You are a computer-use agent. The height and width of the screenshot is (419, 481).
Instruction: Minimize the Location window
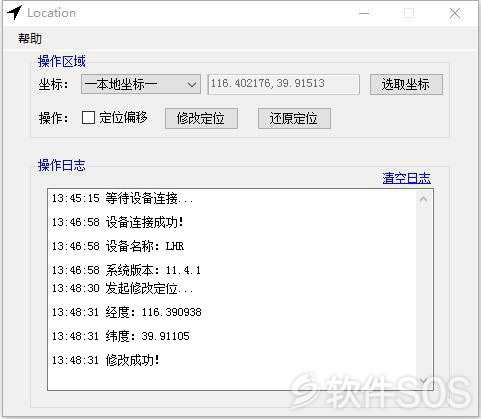pyautogui.click(x=364, y=13)
